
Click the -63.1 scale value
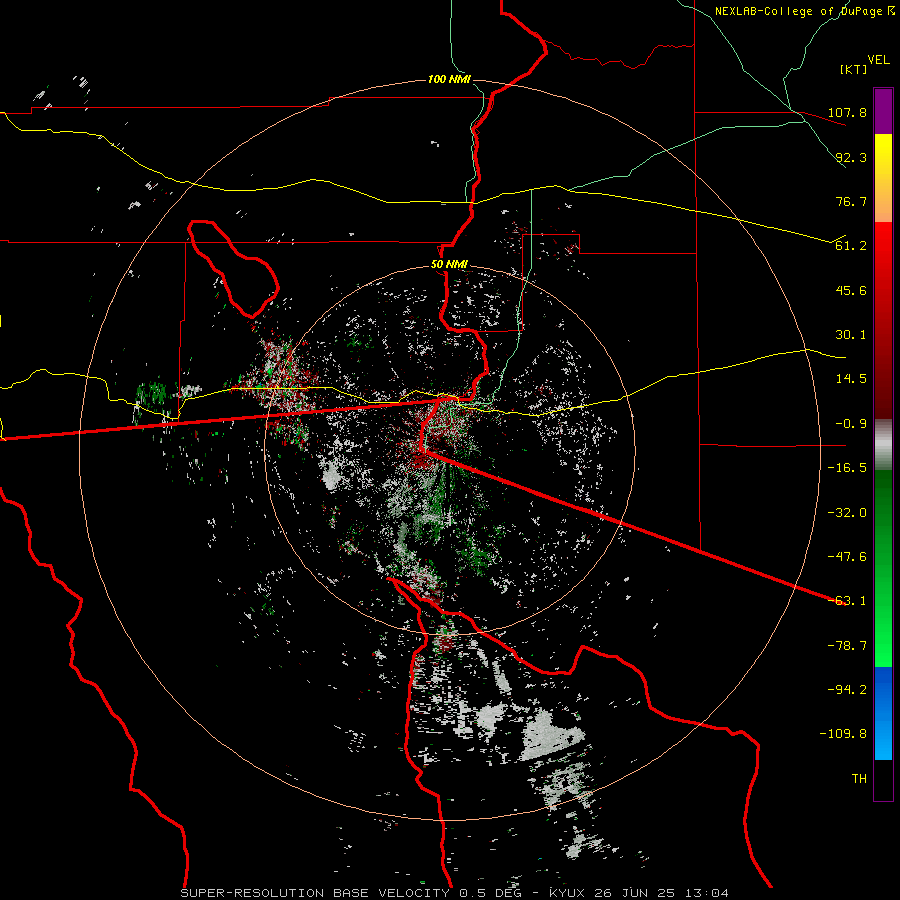point(847,601)
